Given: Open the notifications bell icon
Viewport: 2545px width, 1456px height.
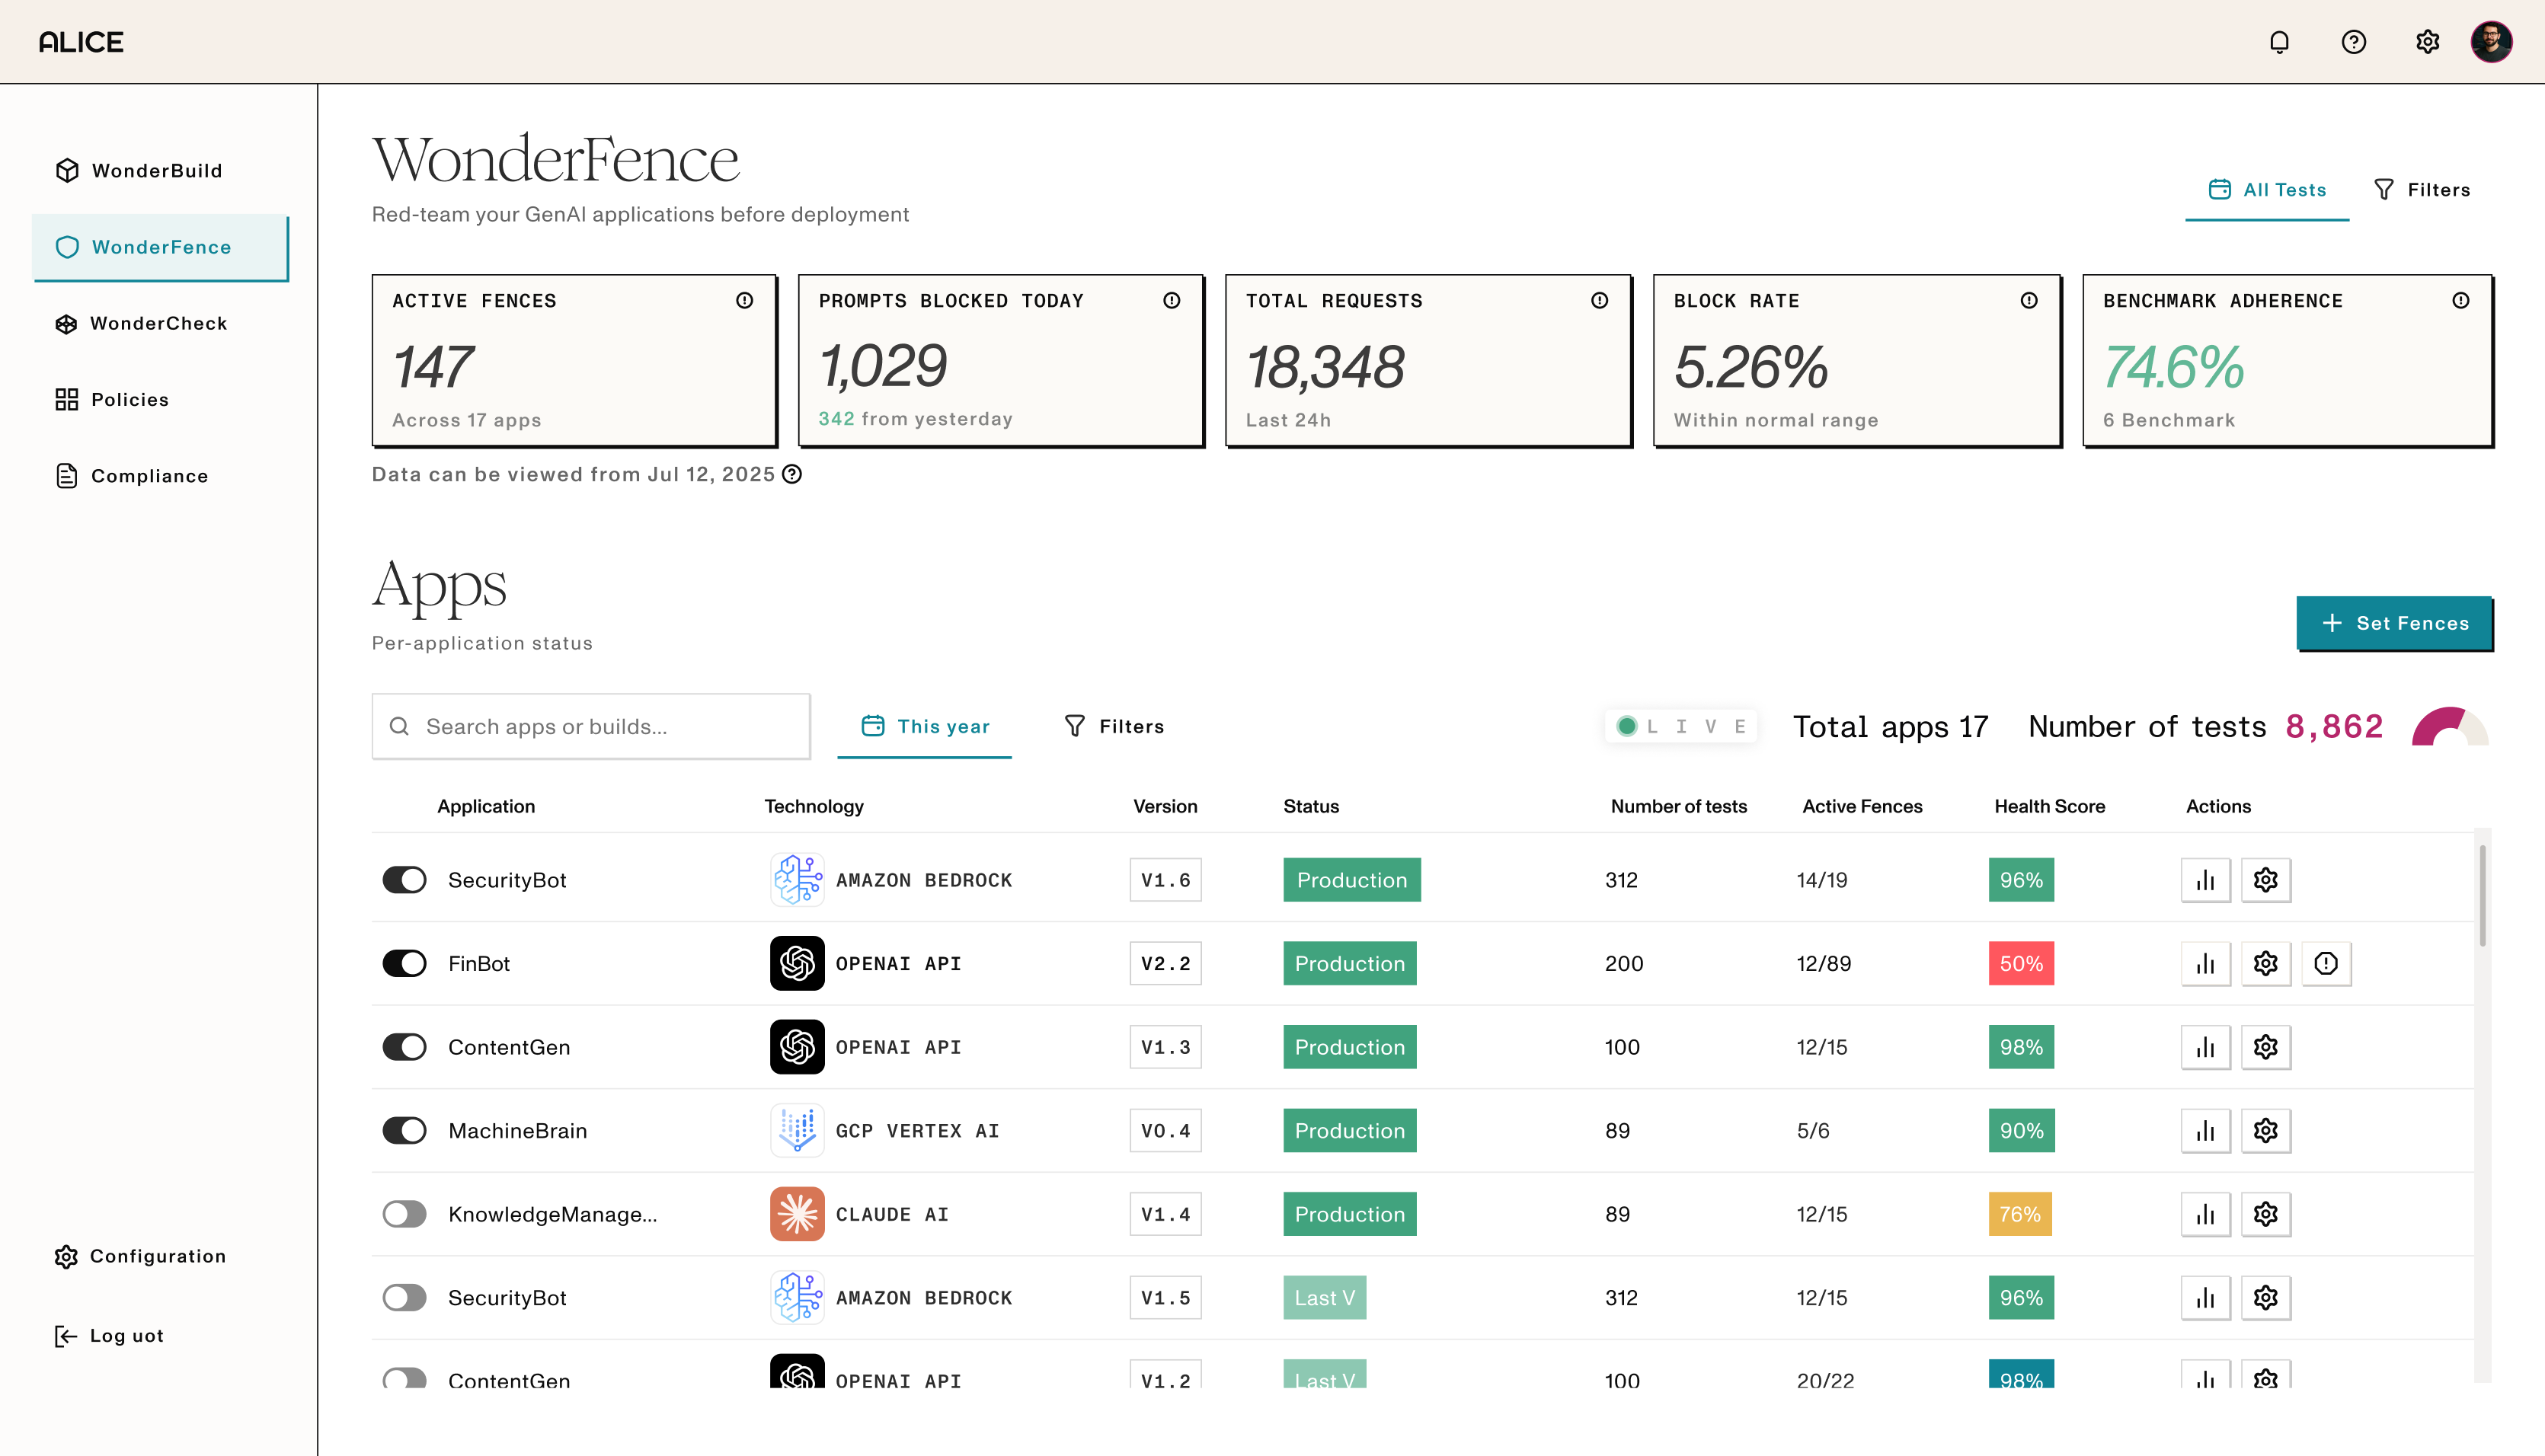Looking at the screenshot, I should 2279,42.
